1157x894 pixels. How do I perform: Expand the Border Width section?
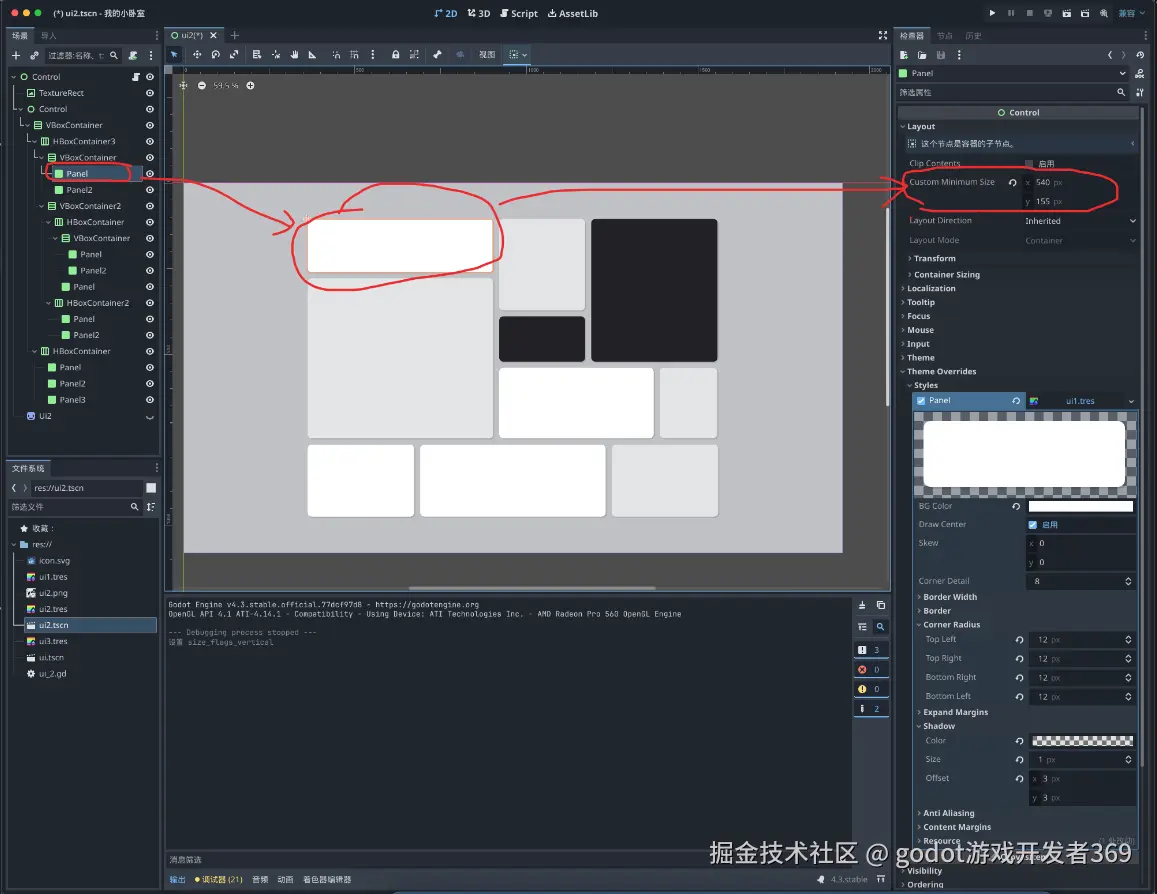pos(949,597)
